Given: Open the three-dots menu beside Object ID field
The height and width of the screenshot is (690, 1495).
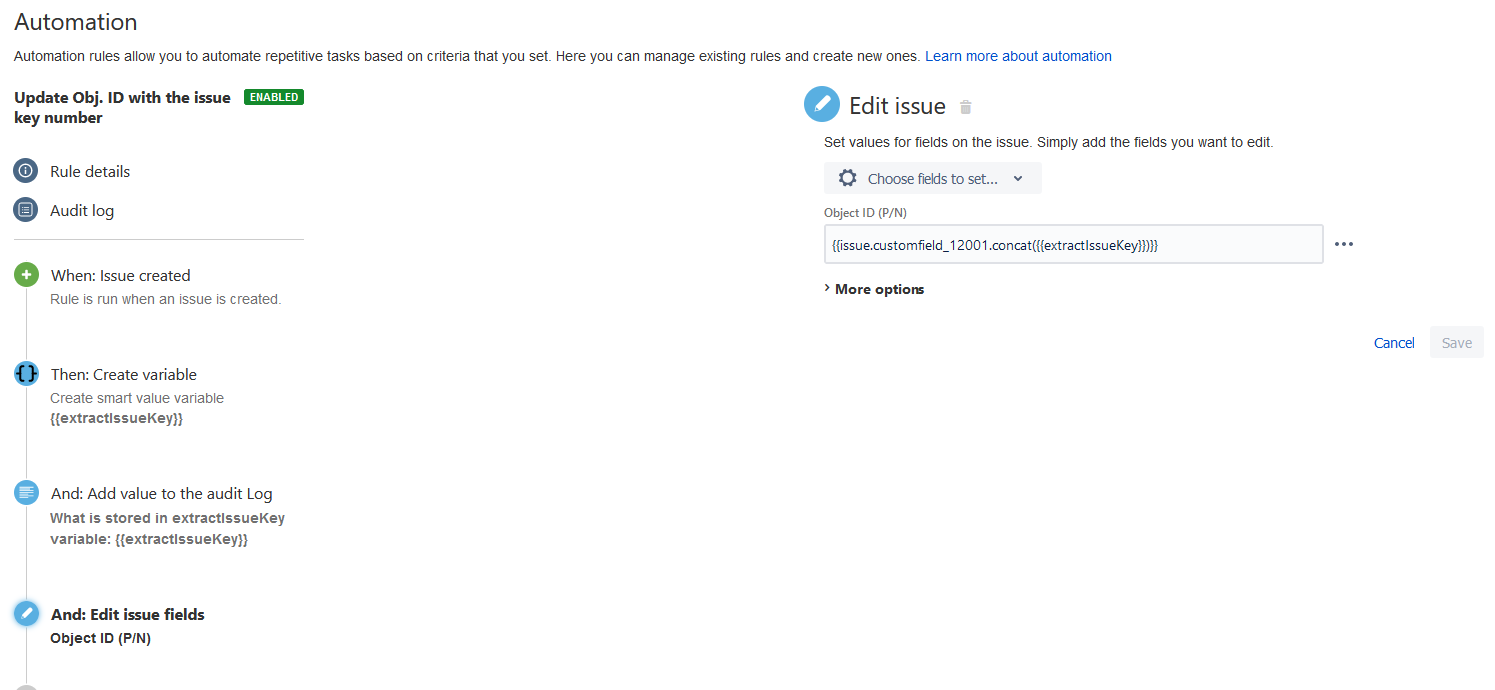Looking at the screenshot, I should [x=1344, y=244].
